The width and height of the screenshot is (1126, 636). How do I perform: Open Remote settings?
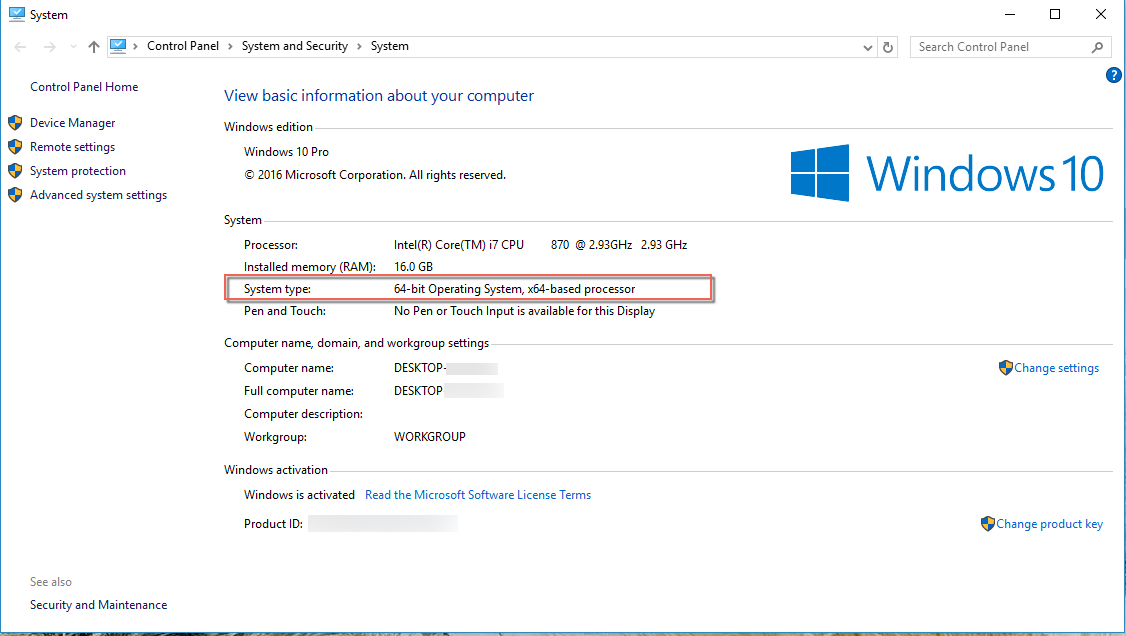coord(72,147)
